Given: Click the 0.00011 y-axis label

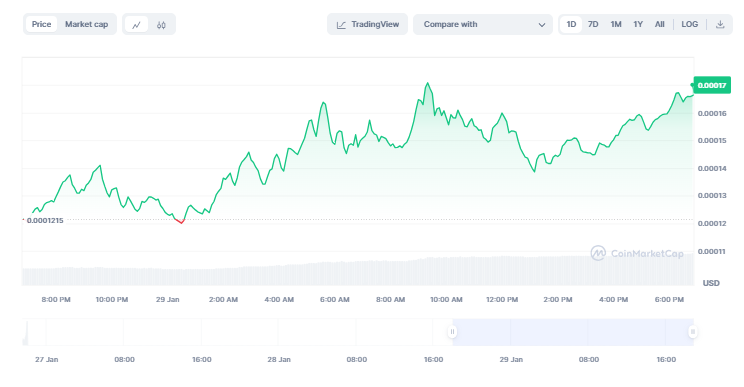Looking at the screenshot, I should coord(712,251).
